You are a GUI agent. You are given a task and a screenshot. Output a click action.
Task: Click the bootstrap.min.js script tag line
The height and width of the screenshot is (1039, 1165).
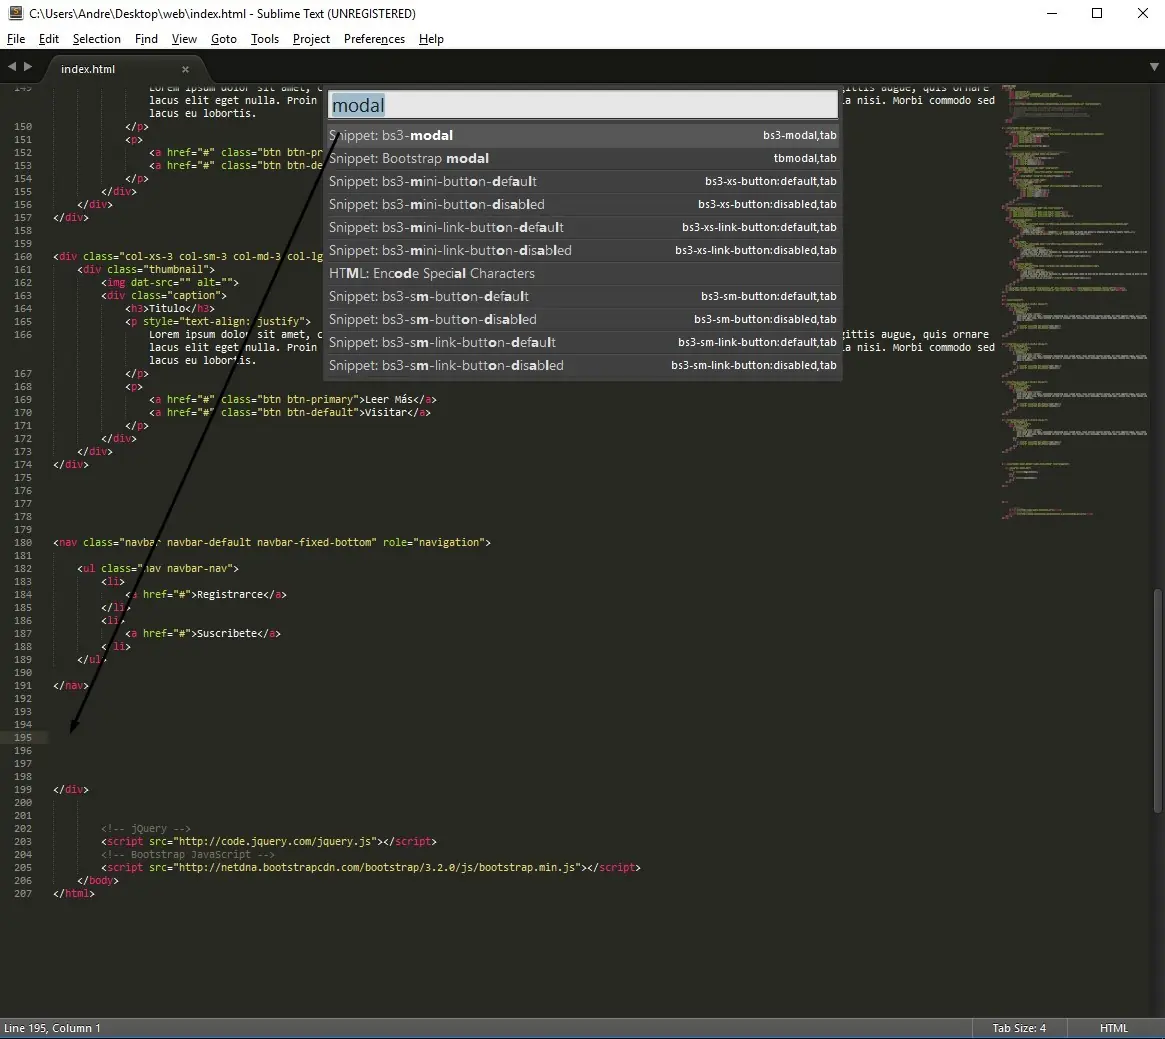tap(371, 867)
